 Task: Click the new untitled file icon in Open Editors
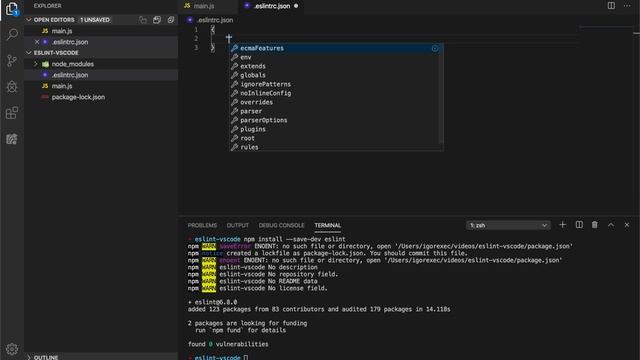click(x=143, y=20)
